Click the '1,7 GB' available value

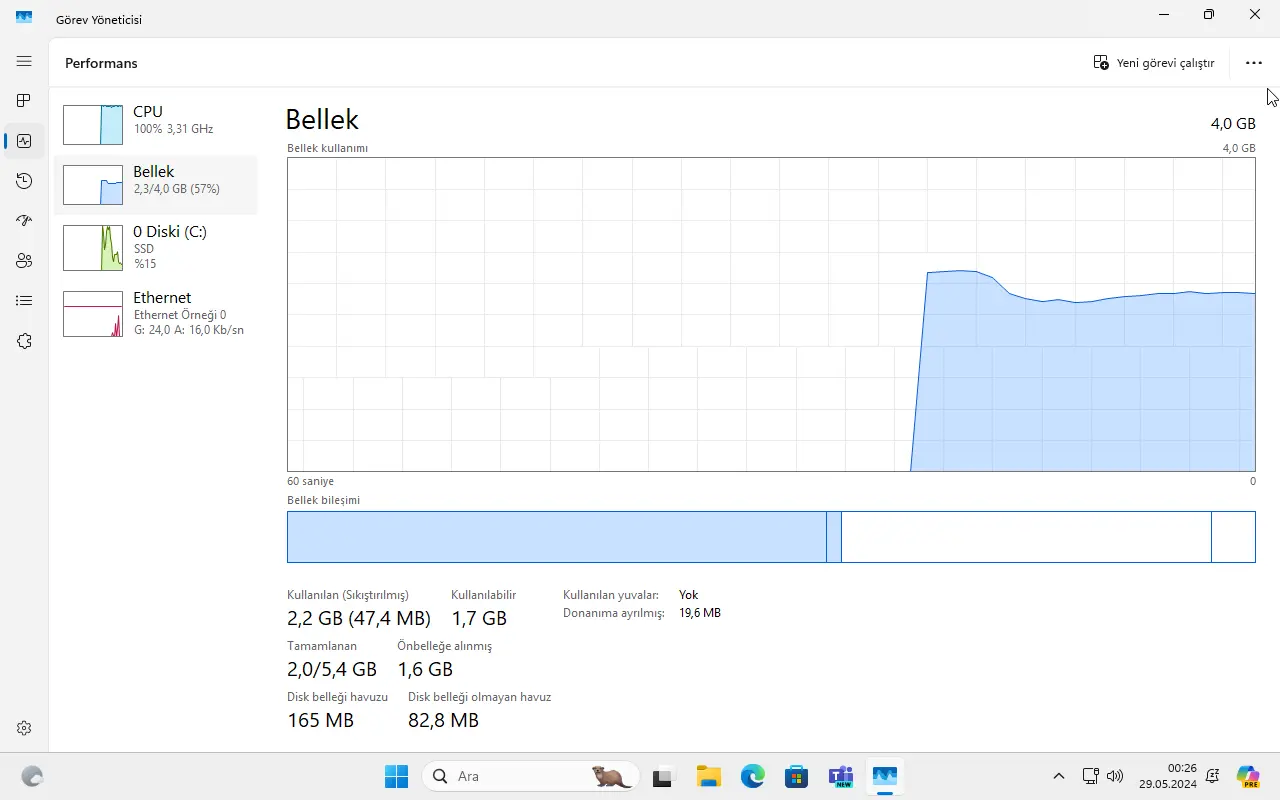(x=479, y=618)
